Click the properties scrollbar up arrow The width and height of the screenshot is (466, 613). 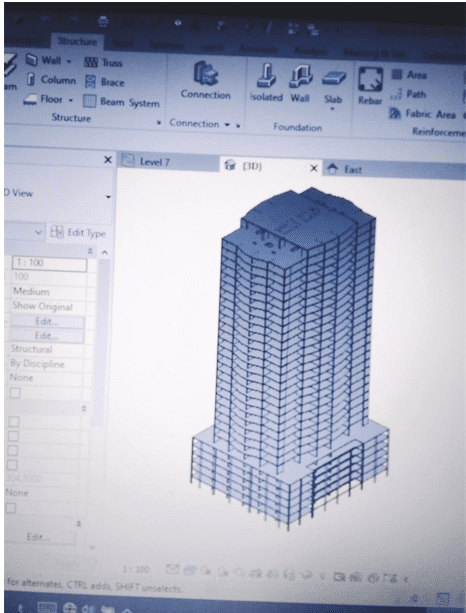coord(104,253)
